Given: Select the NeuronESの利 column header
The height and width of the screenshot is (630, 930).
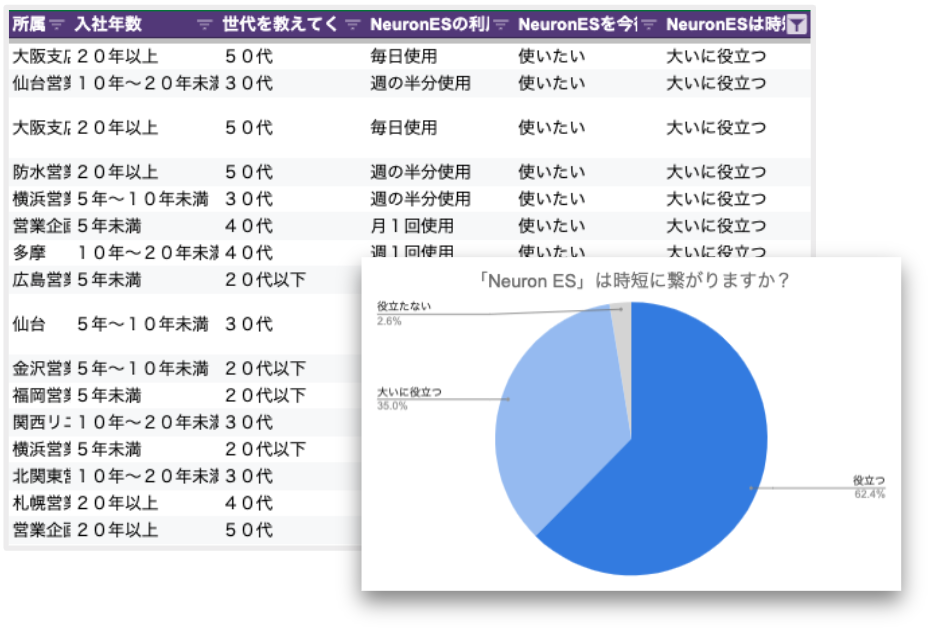Looking at the screenshot, I should click(x=430, y=24).
